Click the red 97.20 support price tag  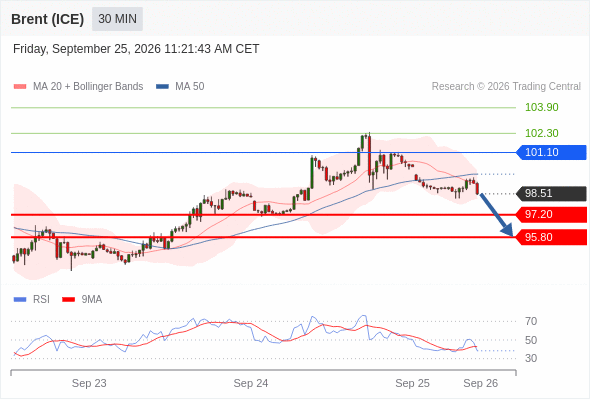551,214
